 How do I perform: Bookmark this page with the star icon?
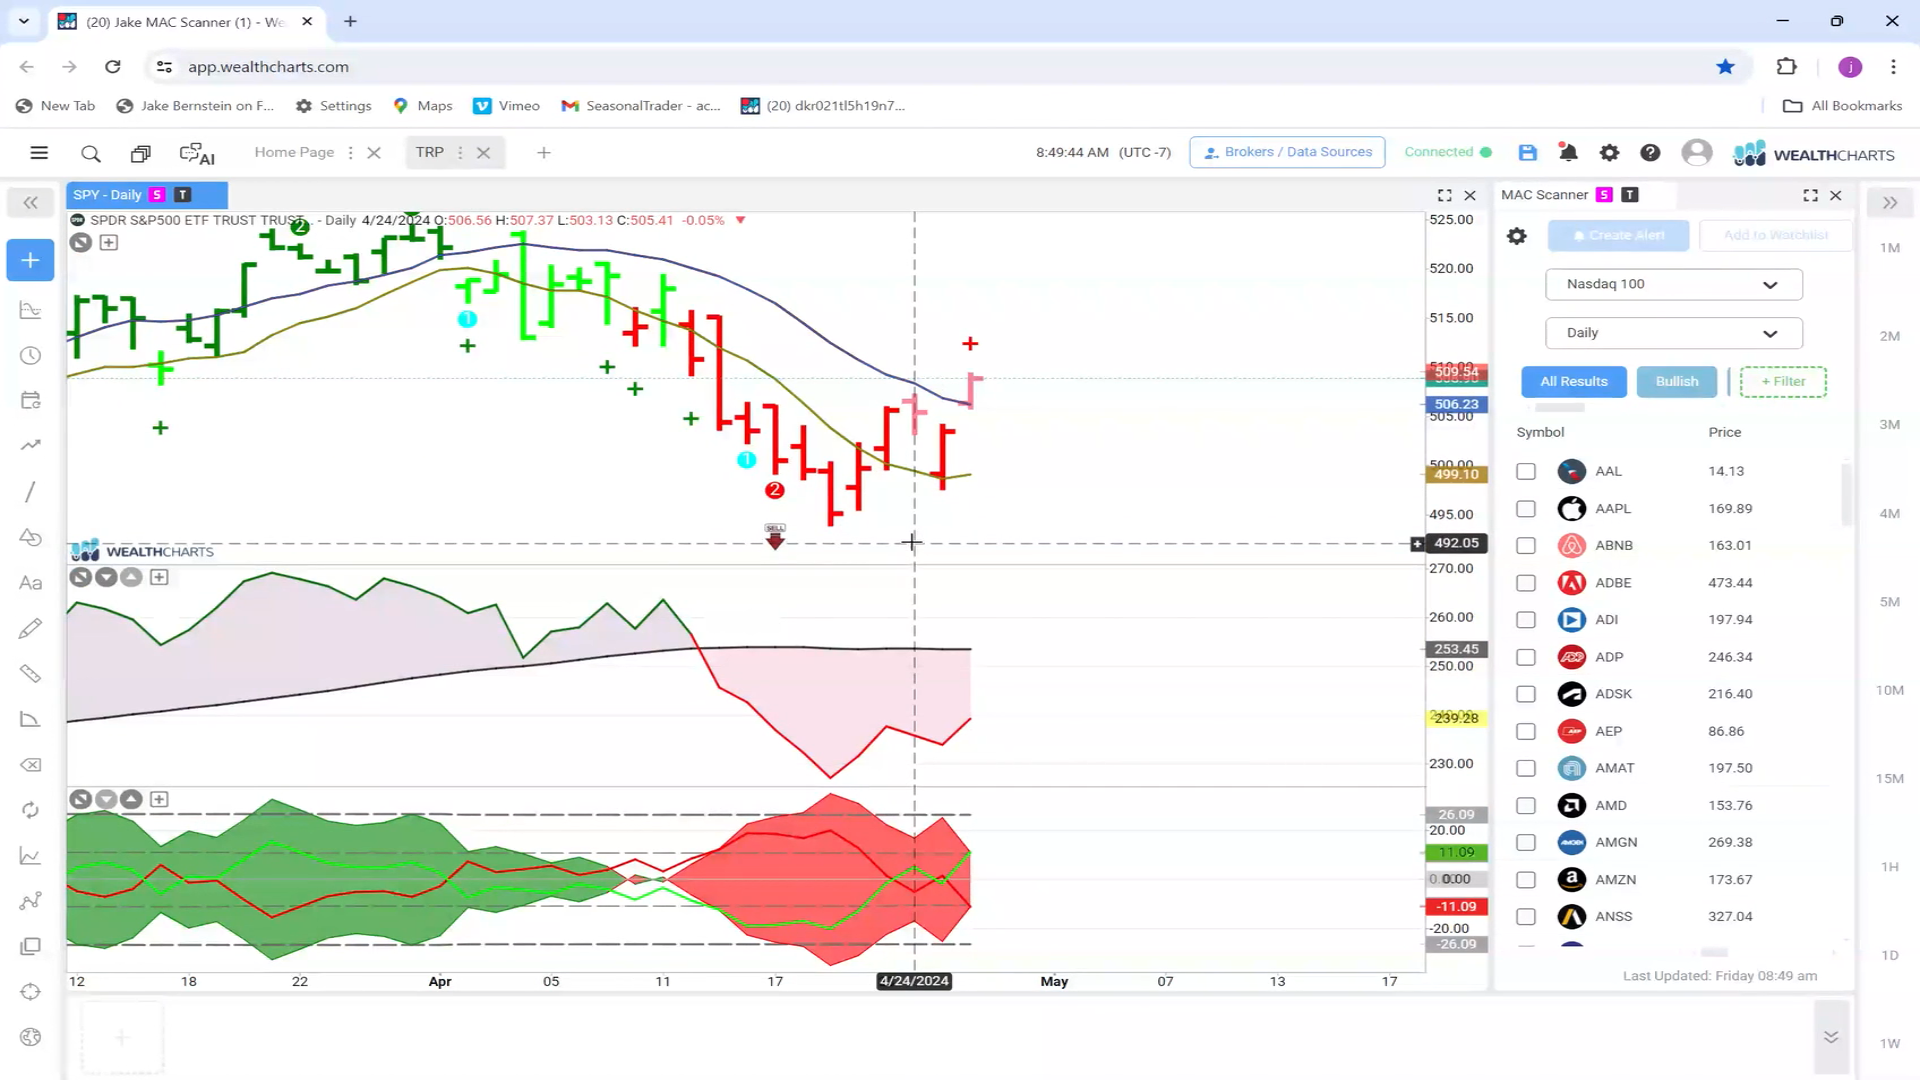pyautogui.click(x=1725, y=67)
